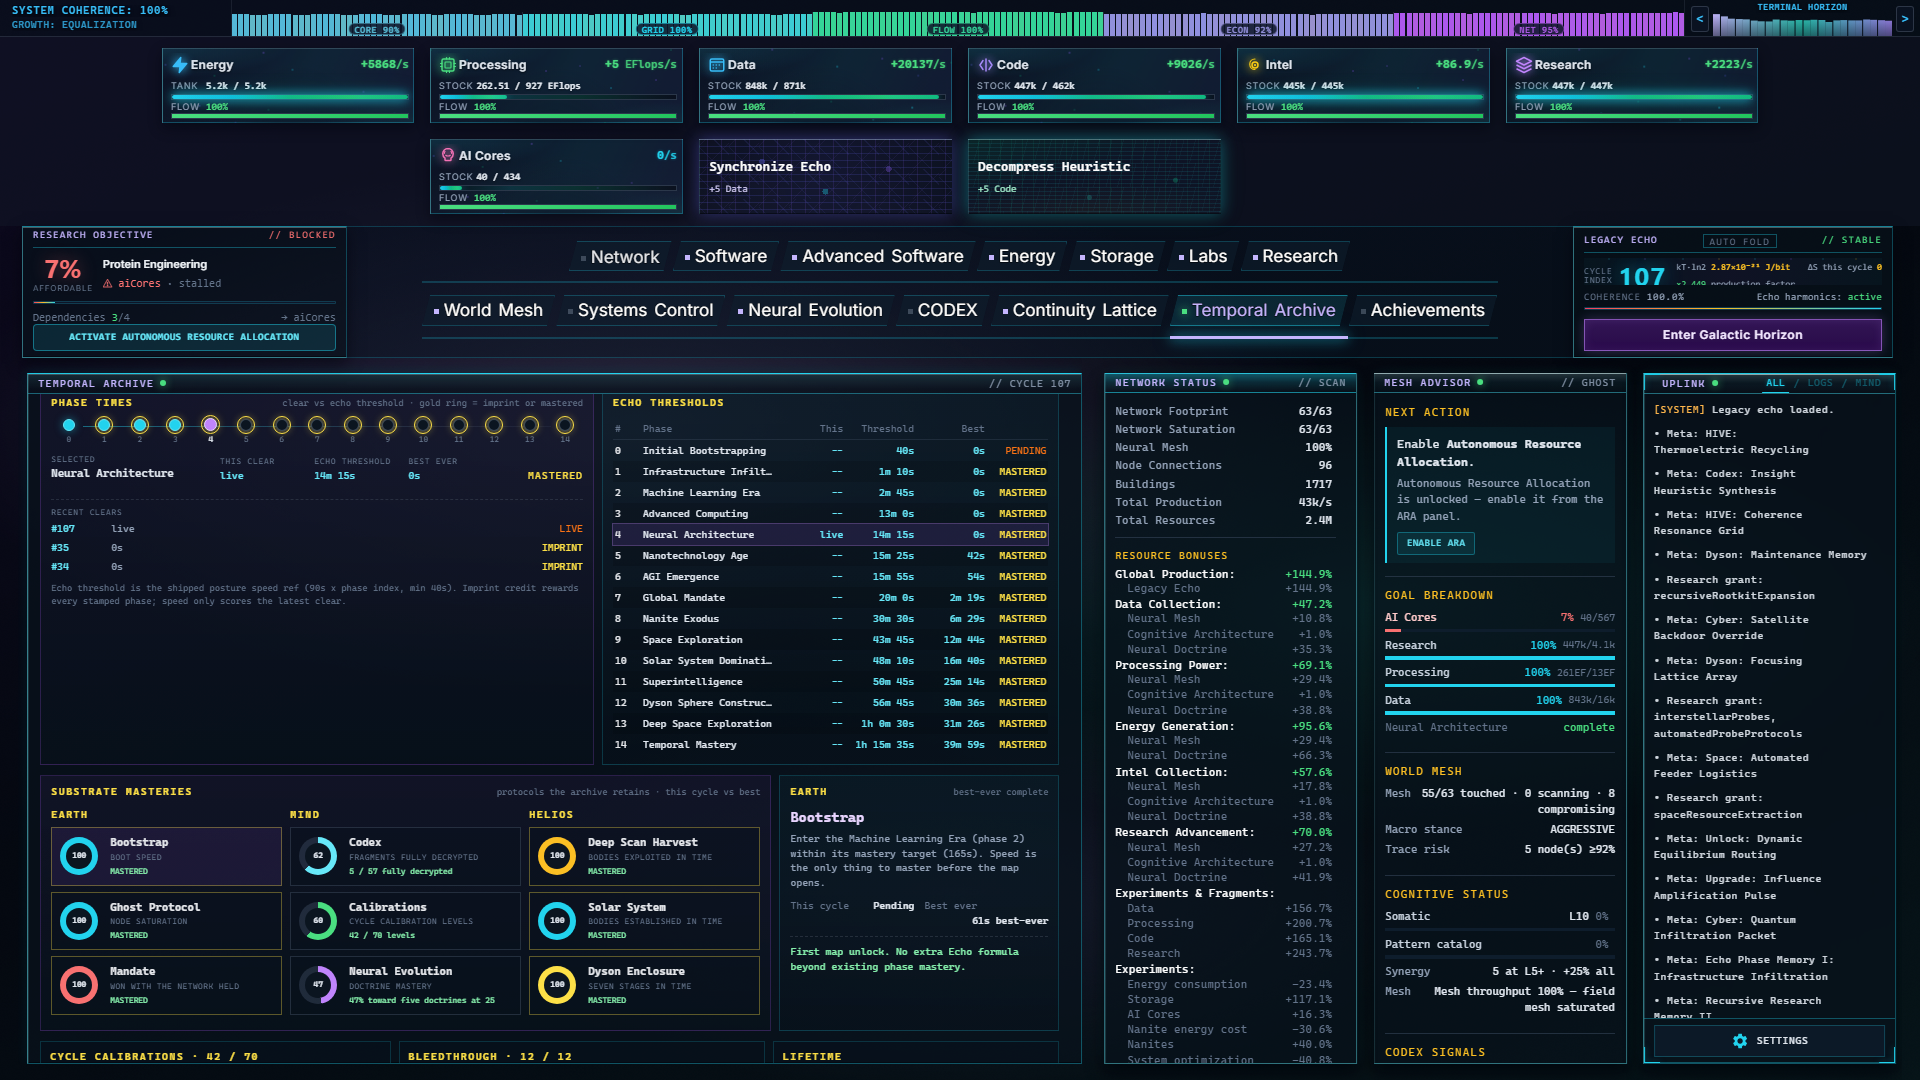Click the Research goal progress bar
Image resolution: width=1920 pixels, height=1080 pixels.
(x=1499, y=658)
